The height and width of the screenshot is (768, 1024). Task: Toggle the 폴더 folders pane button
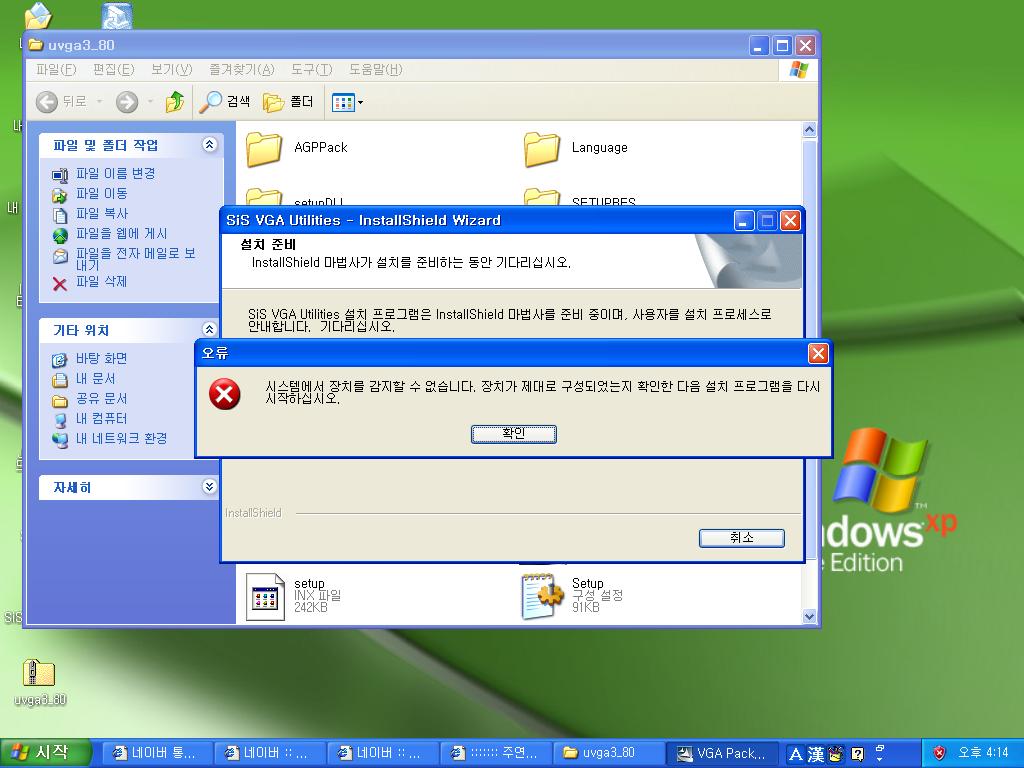(288, 102)
